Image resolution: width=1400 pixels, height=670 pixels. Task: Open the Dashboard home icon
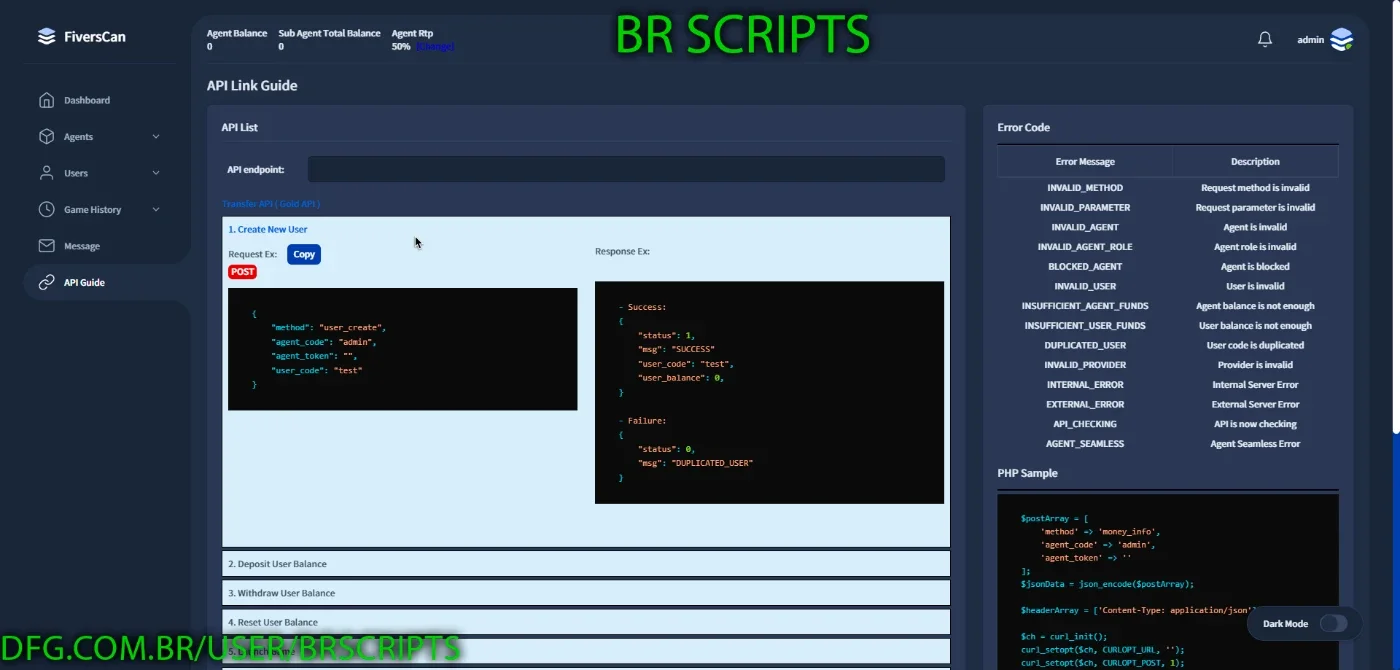pos(46,100)
